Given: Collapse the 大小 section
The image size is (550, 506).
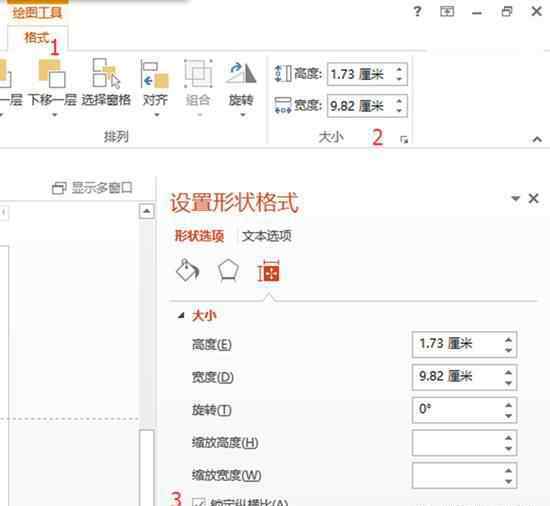Looking at the screenshot, I should coord(181,316).
